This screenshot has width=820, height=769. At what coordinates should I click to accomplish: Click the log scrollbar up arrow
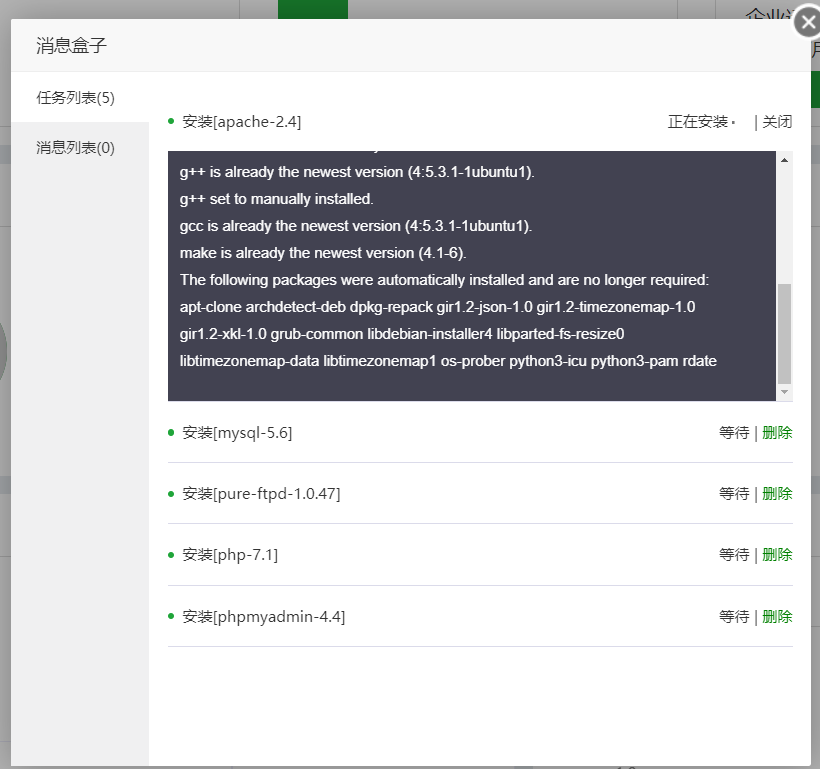785,160
